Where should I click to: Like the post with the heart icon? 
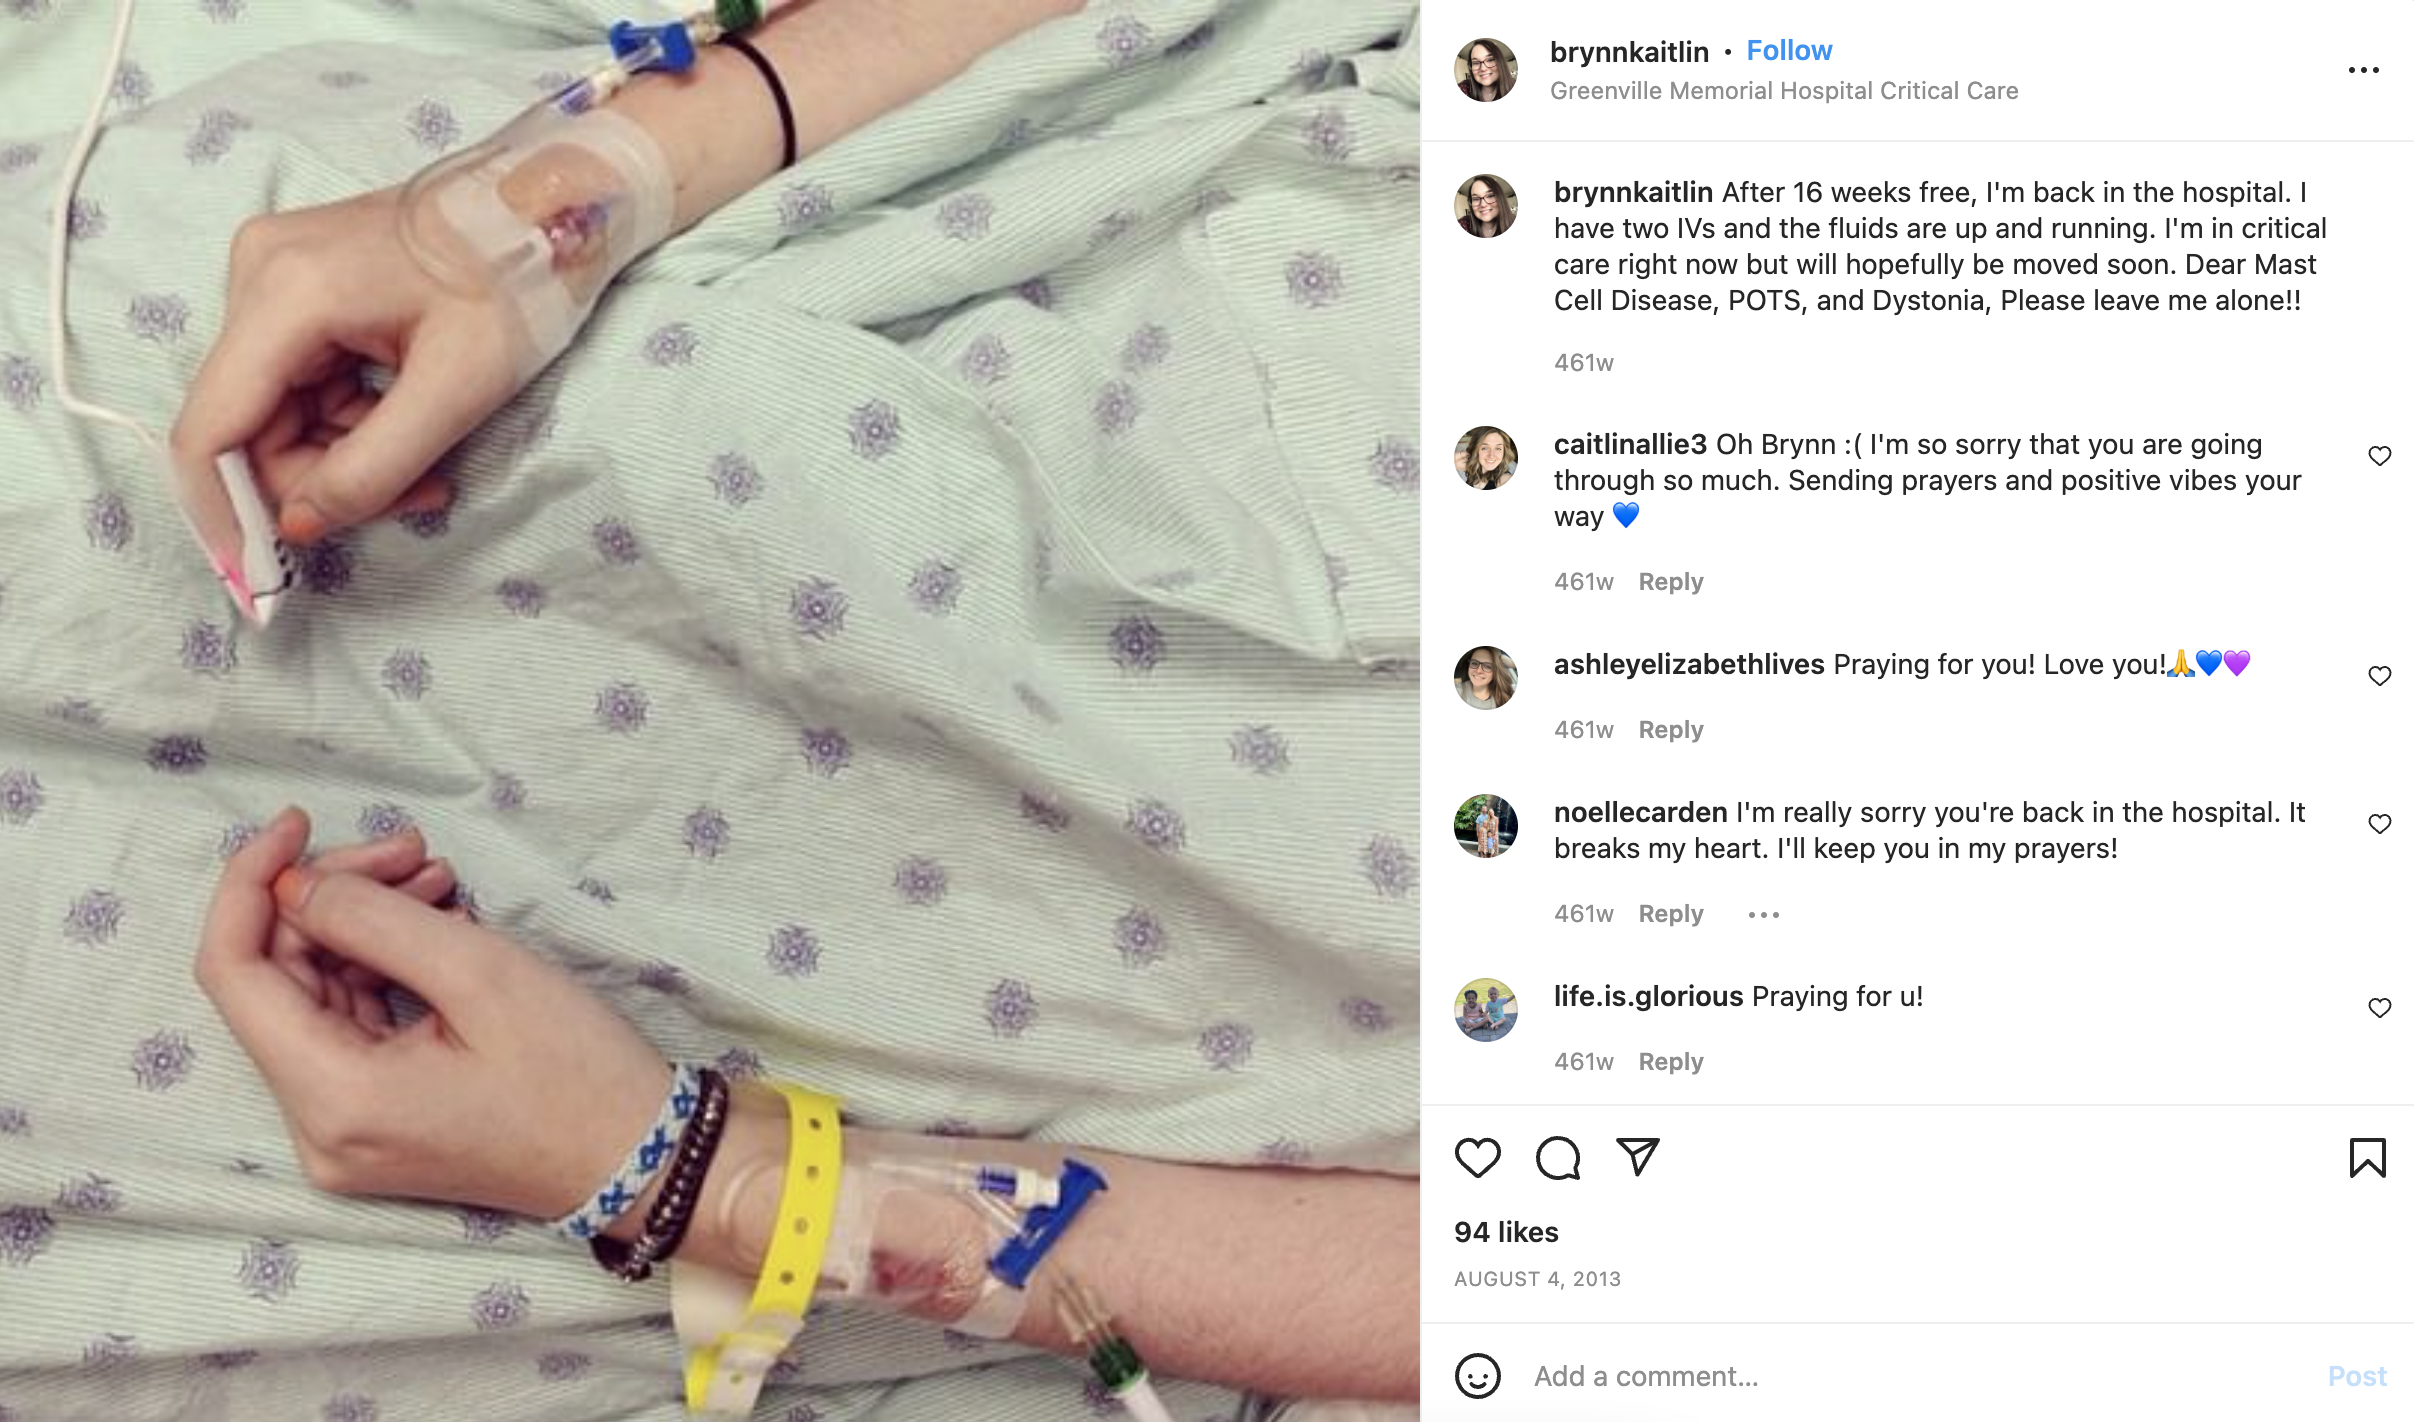[1477, 1158]
